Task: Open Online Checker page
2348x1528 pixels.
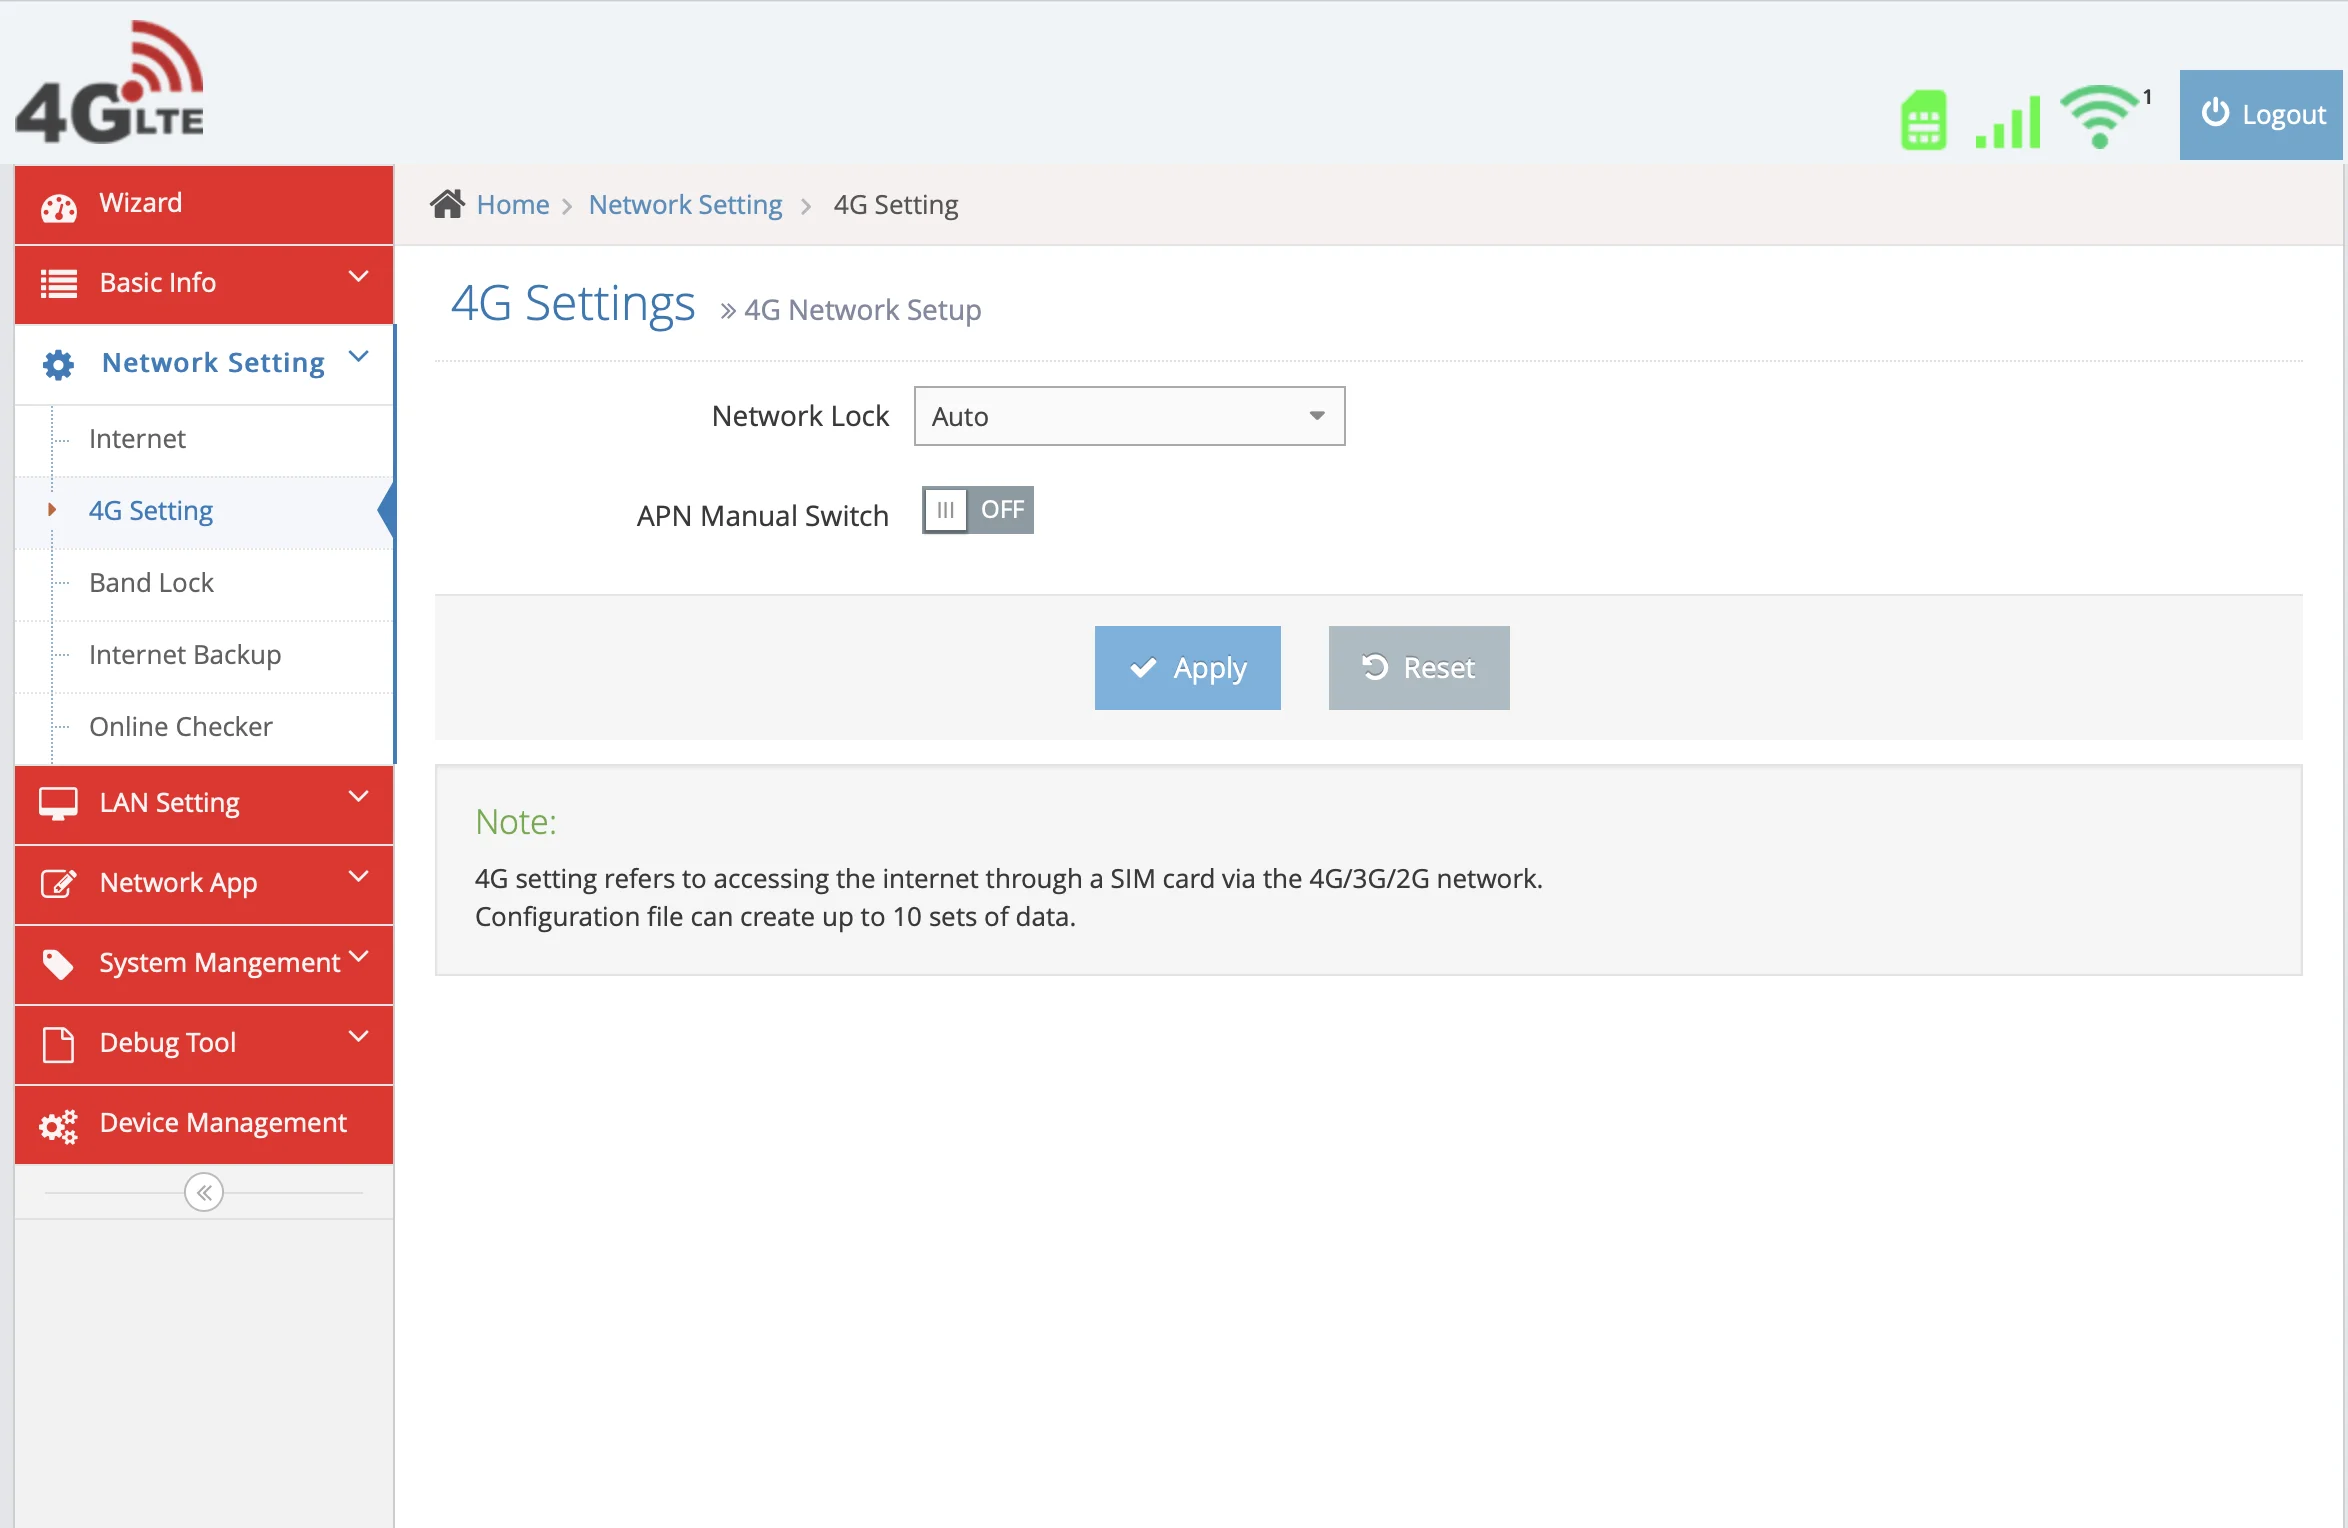Action: (180, 727)
